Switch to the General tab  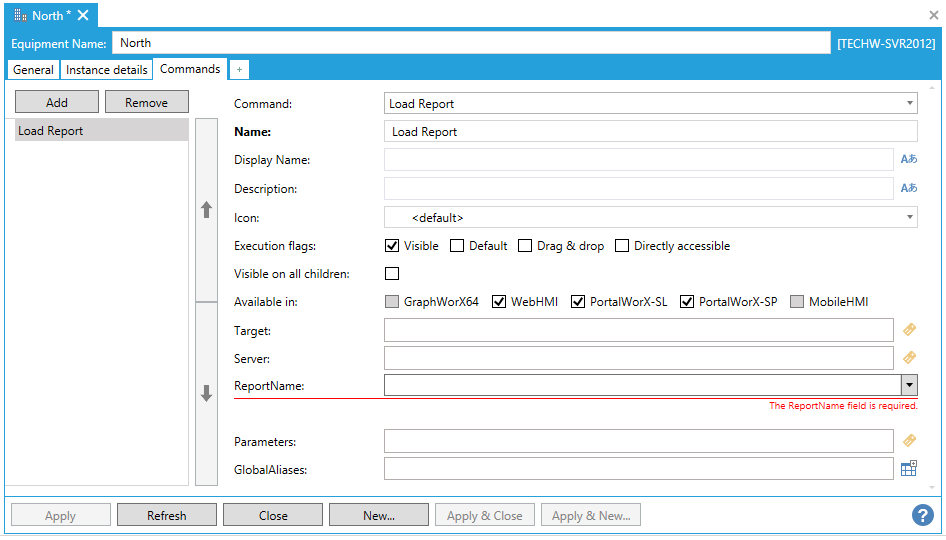click(x=34, y=70)
